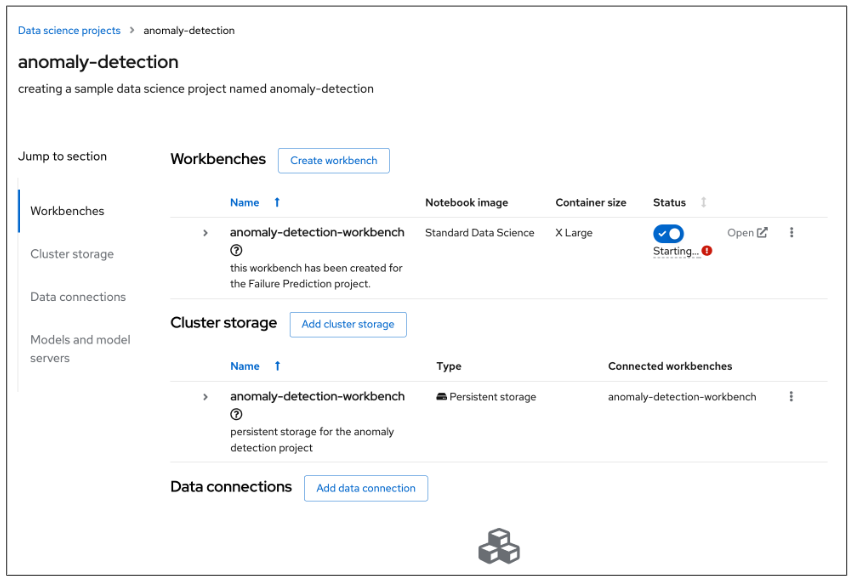Open kebab menu for anomaly-detection-workbench workbench row
853x582 pixels.
[x=791, y=233]
